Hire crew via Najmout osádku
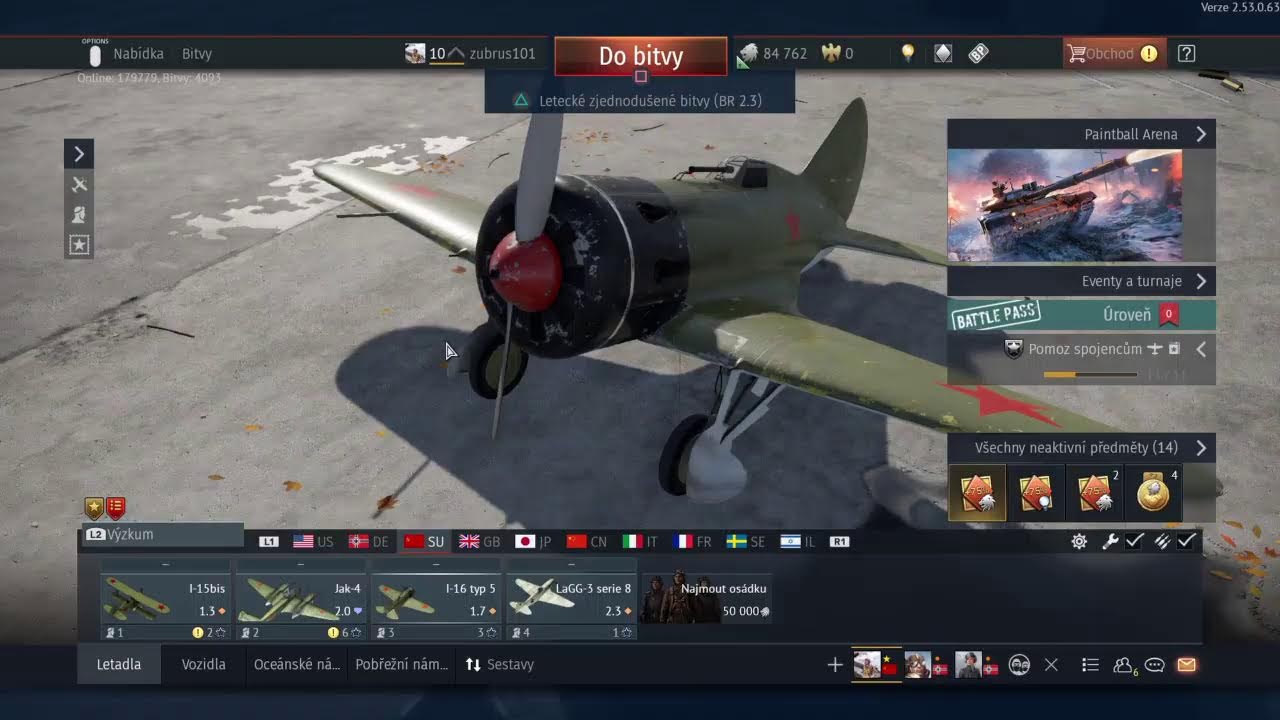This screenshot has height=720, width=1280. coord(706,598)
